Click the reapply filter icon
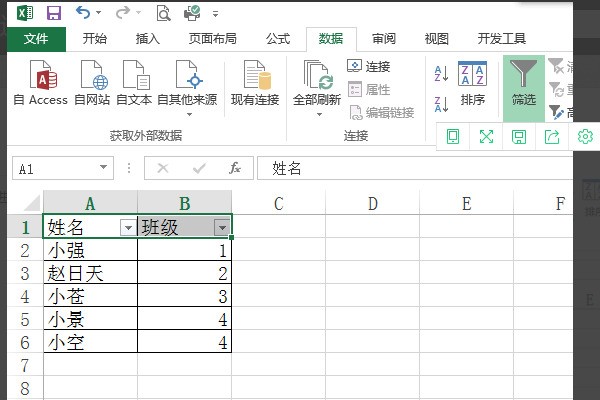The height and width of the screenshot is (400, 600). click(x=557, y=90)
